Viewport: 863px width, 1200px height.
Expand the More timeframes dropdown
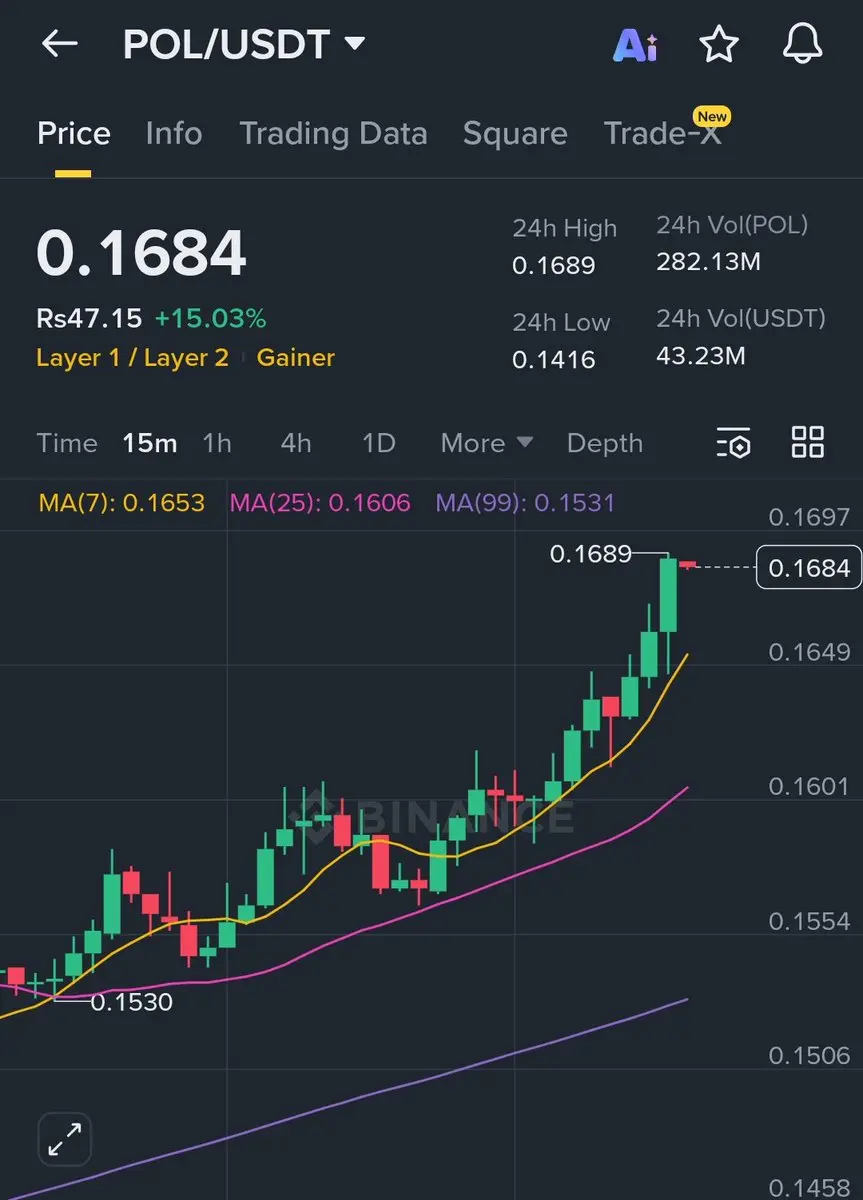tap(486, 443)
